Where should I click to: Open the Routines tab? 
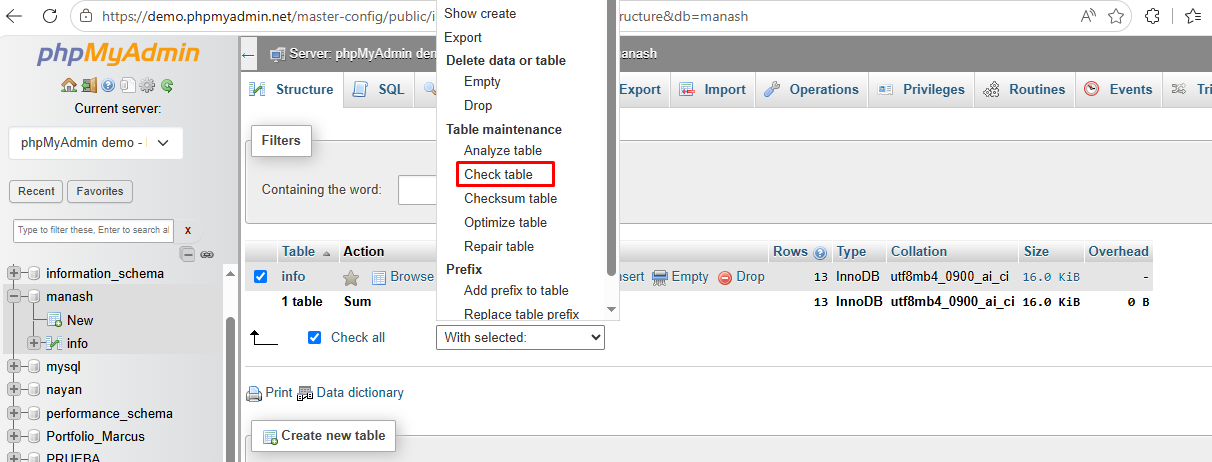pos(1025,89)
